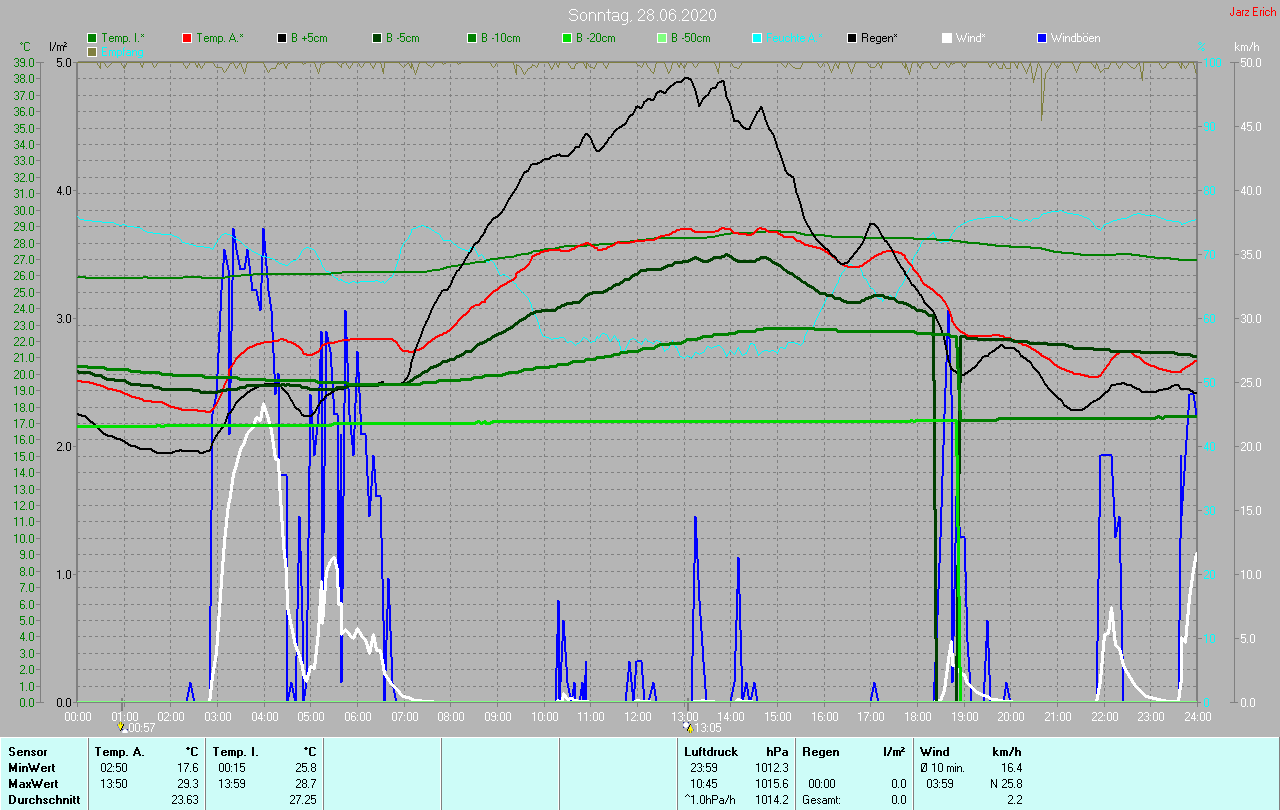Toggle the Temp. I. series via its legend square
Image resolution: width=1280 pixels, height=810 pixels.
pos(92,38)
